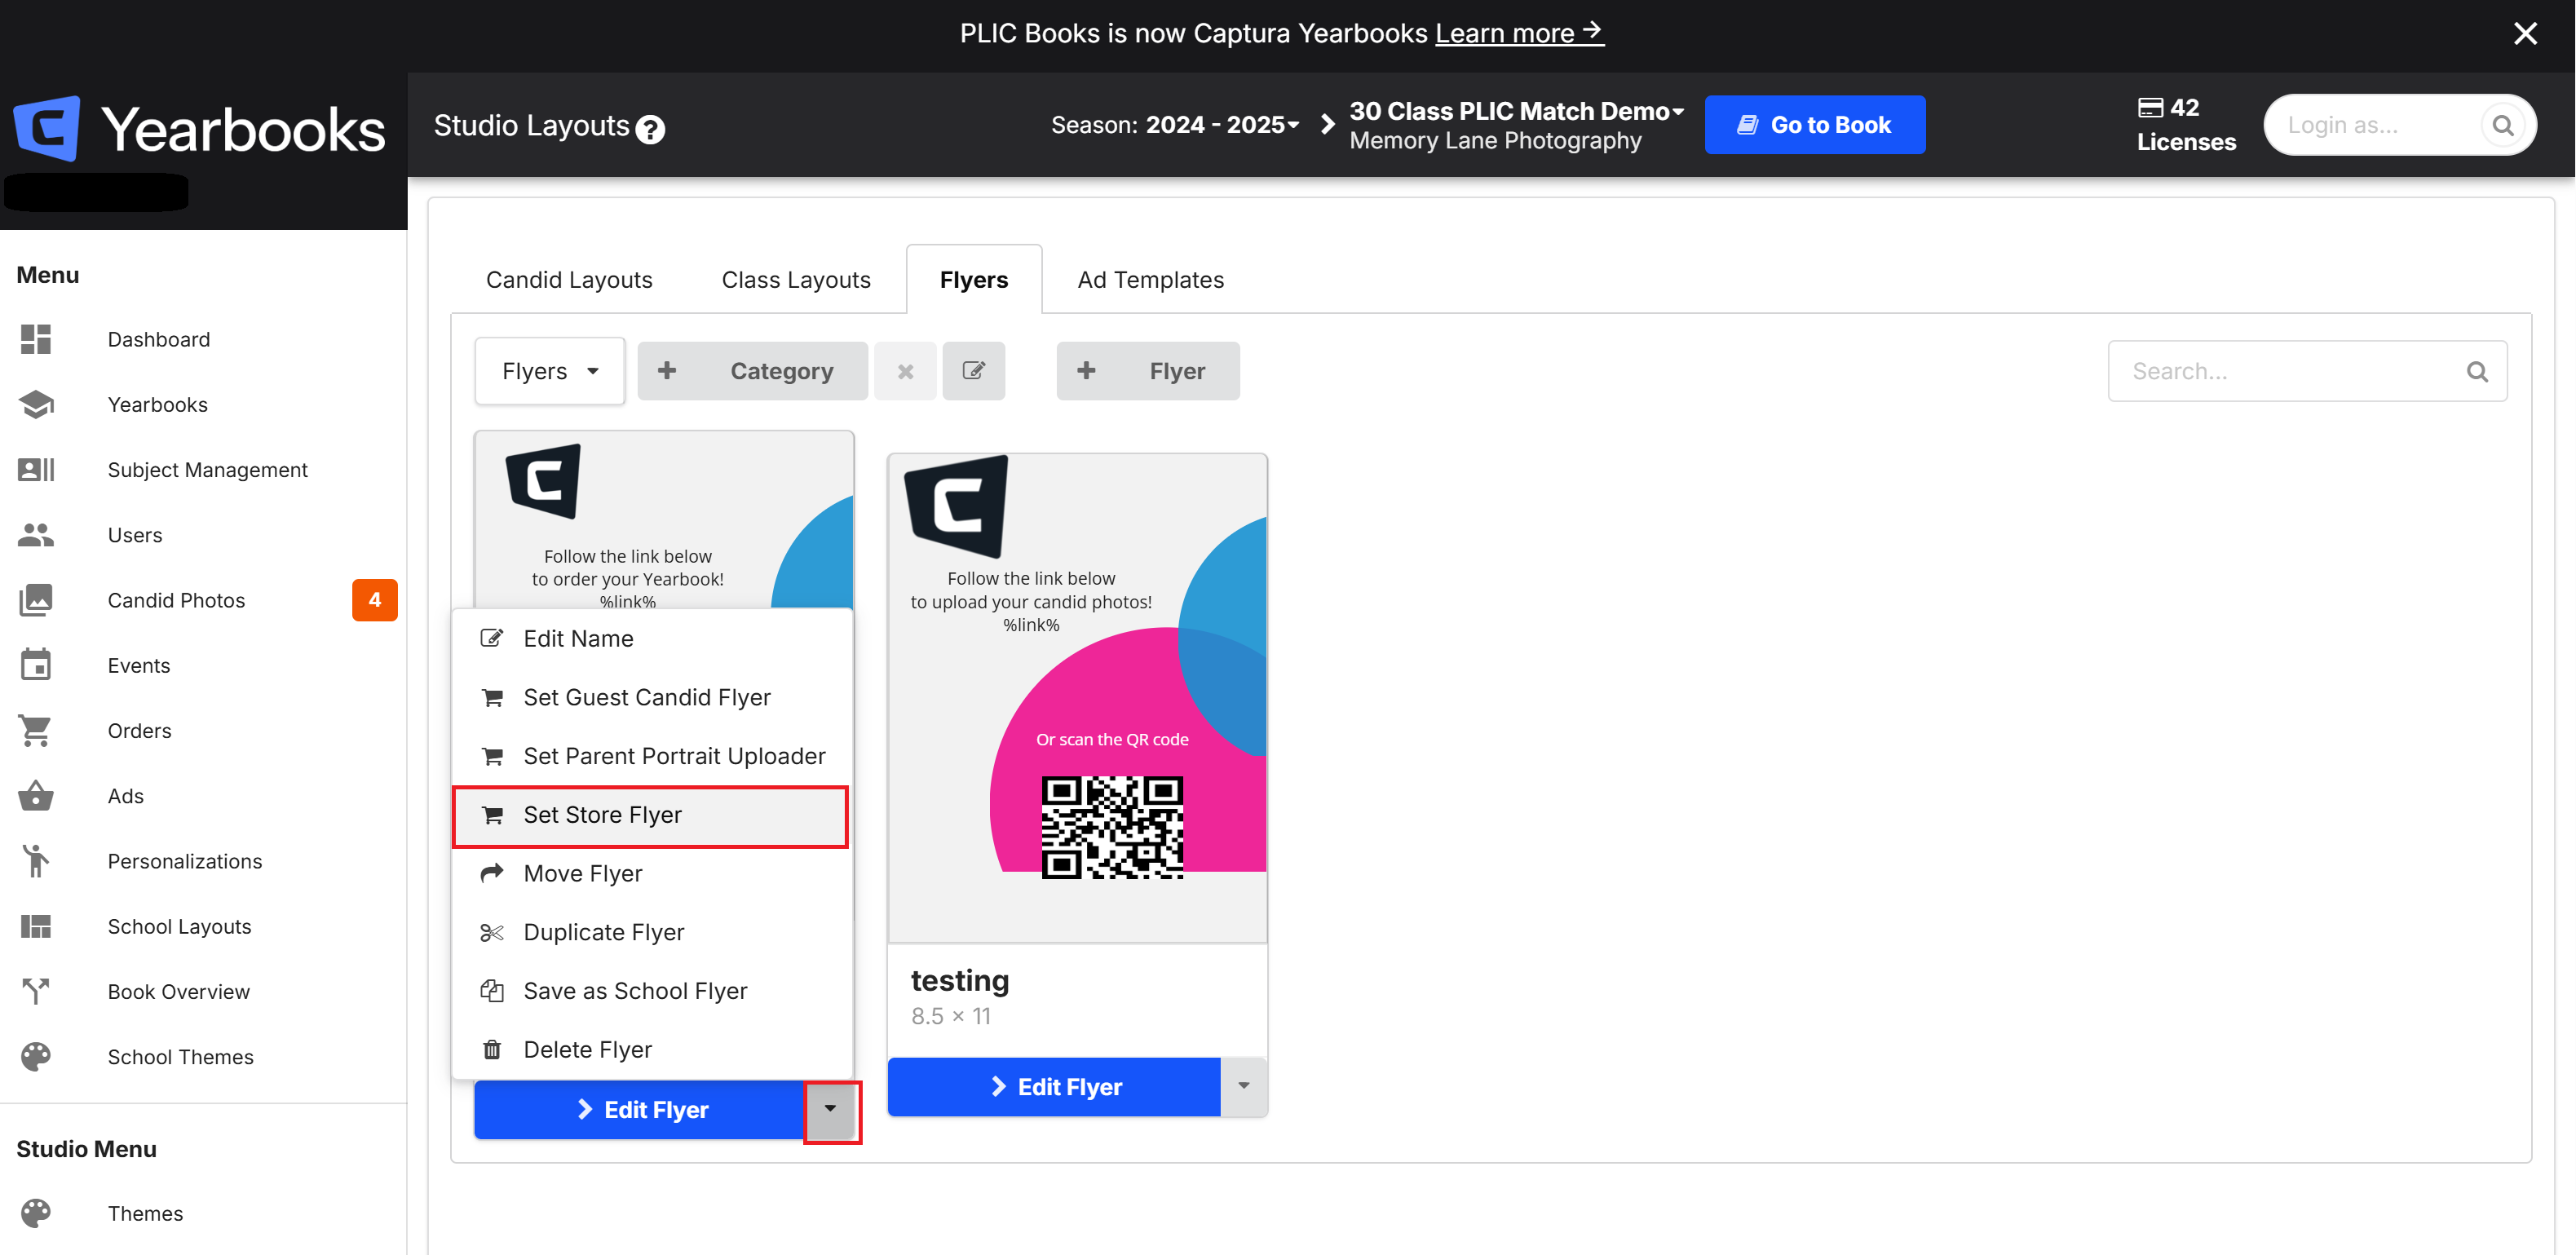Choose Save as School Flyer
Screen dimensions: 2576x1255
652,991
